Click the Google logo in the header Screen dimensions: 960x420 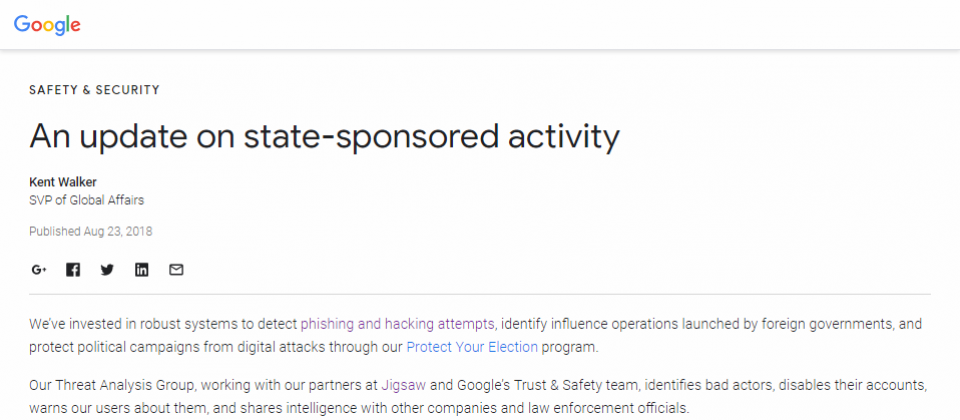pyautogui.click(x=47, y=24)
